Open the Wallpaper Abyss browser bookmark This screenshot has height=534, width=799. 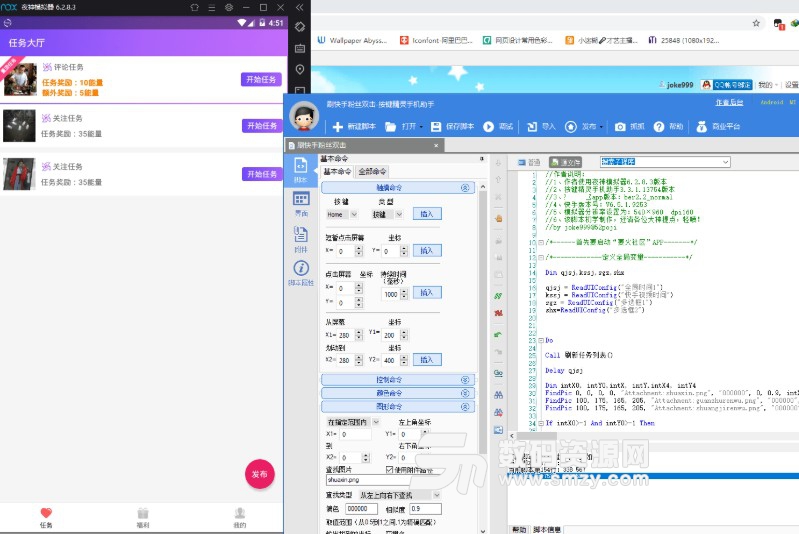[x=353, y=40]
